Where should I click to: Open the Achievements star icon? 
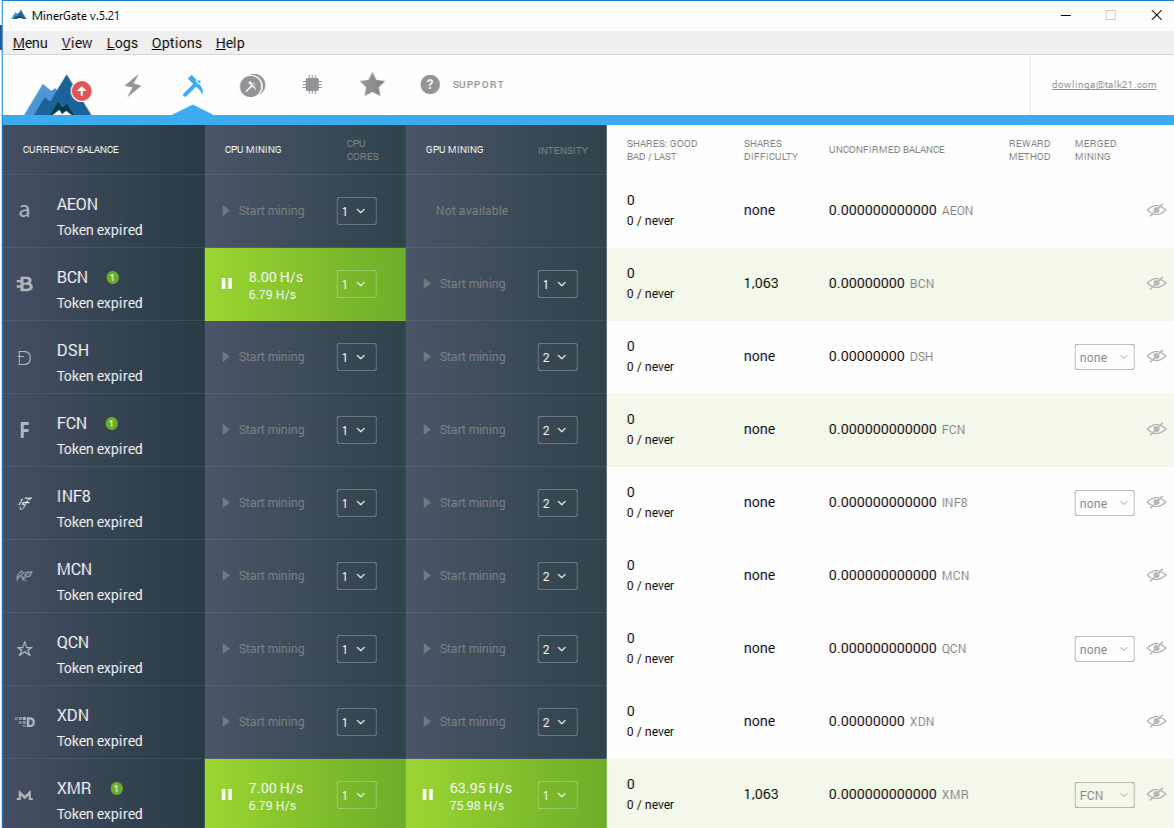[372, 85]
